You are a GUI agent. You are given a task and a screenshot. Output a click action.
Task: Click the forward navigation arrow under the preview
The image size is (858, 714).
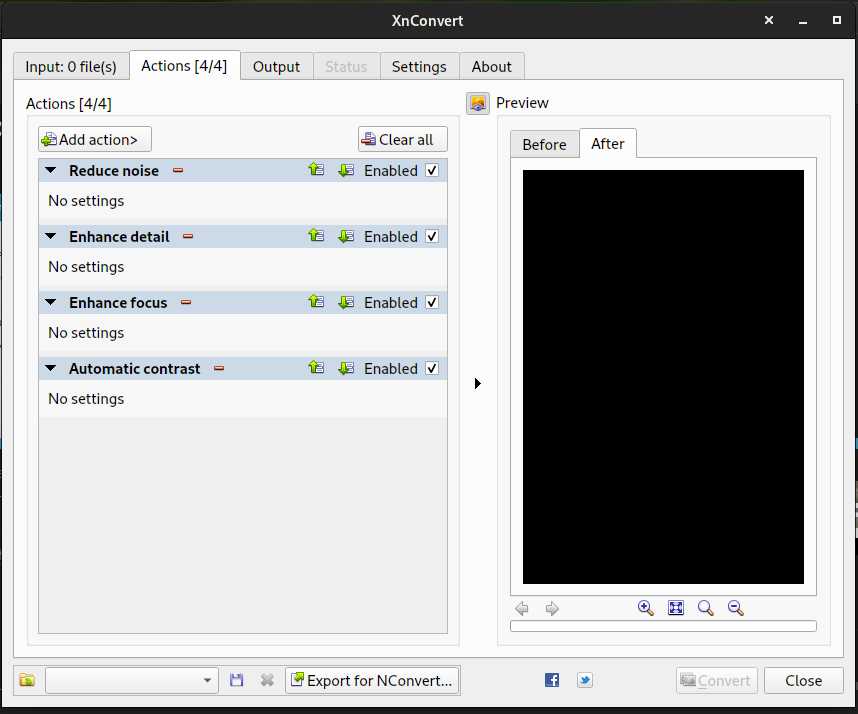(552, 608)
